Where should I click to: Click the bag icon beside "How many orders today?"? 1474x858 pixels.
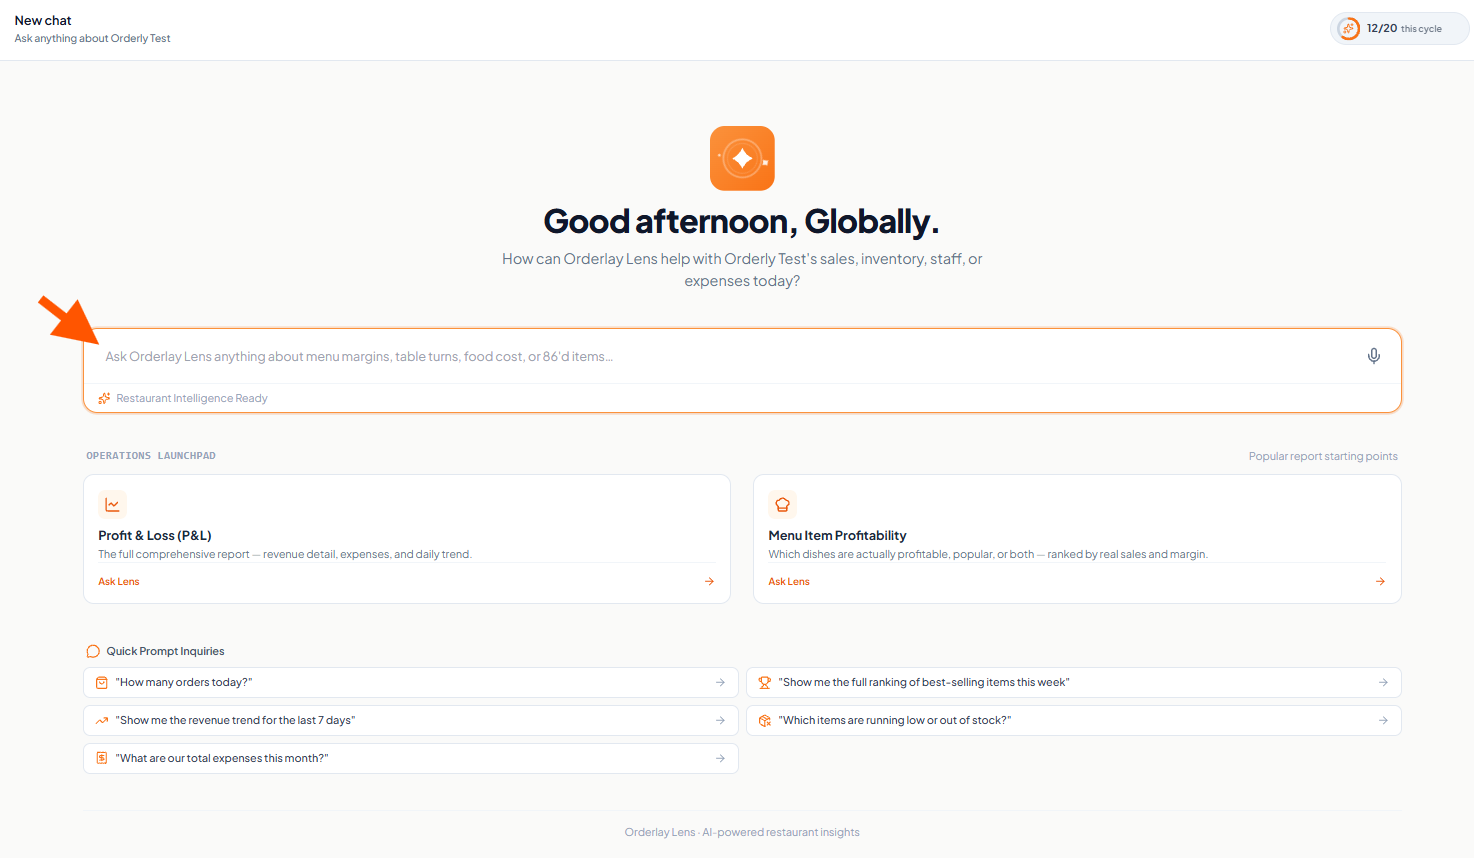[101, 683]
